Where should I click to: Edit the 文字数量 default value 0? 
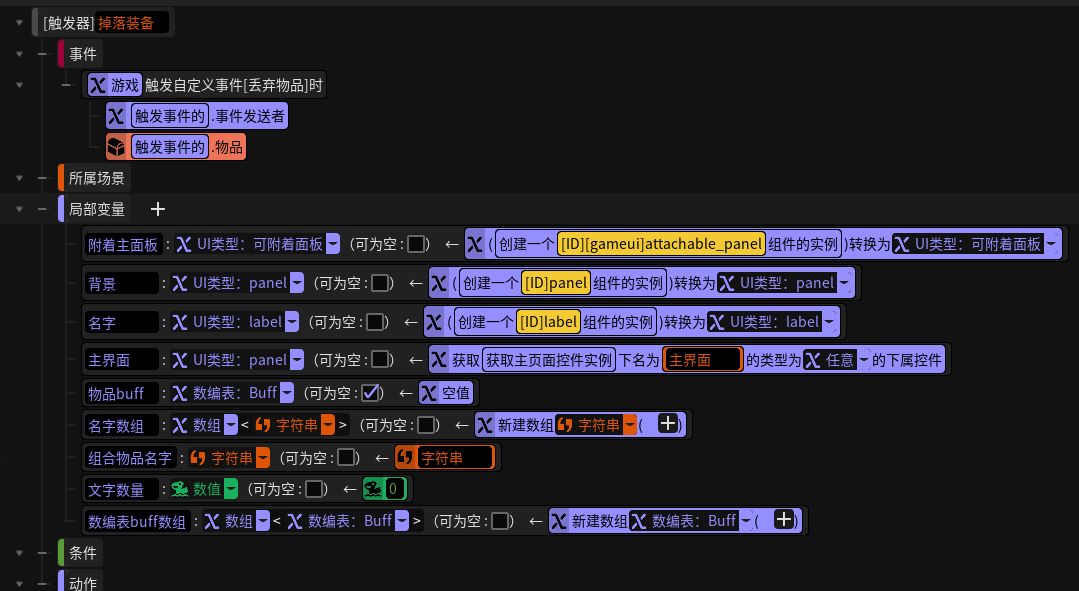pyautogui.click(x=394, y=489)
